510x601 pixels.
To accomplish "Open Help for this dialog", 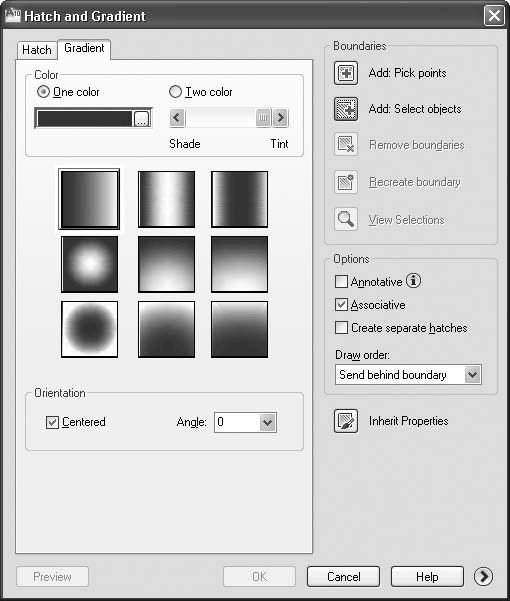I will 427,576.
